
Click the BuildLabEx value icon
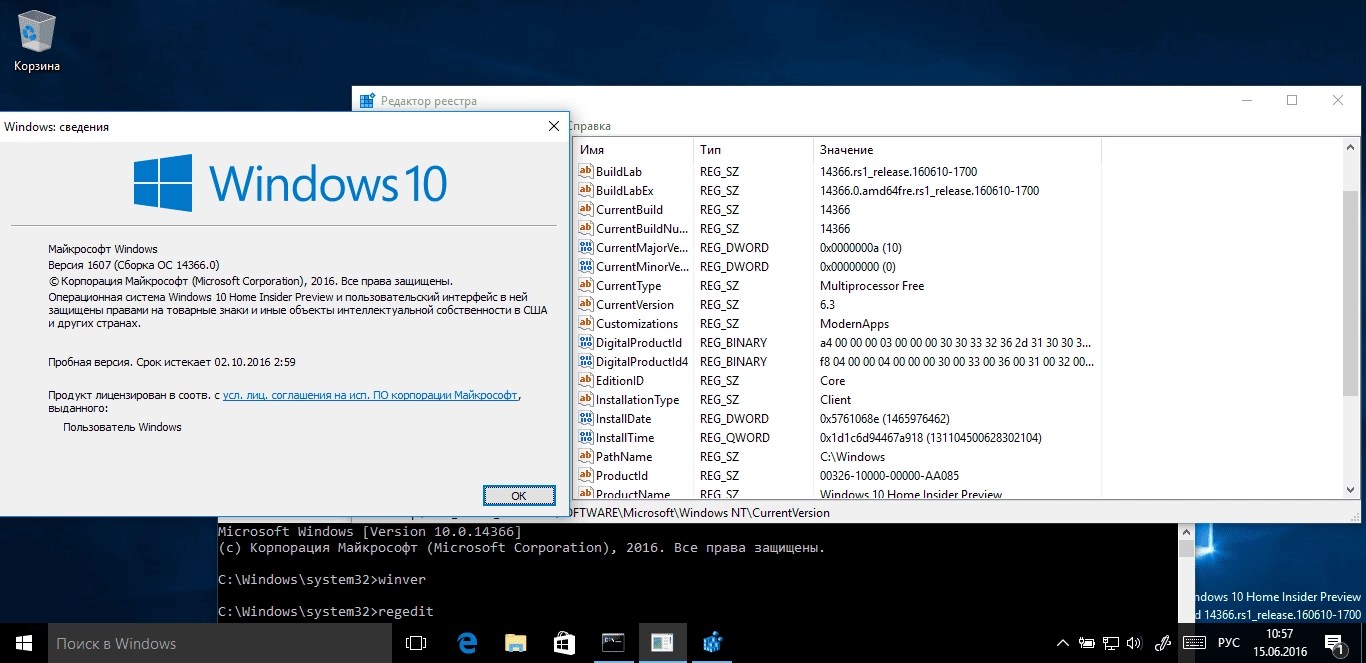point(586,190)
